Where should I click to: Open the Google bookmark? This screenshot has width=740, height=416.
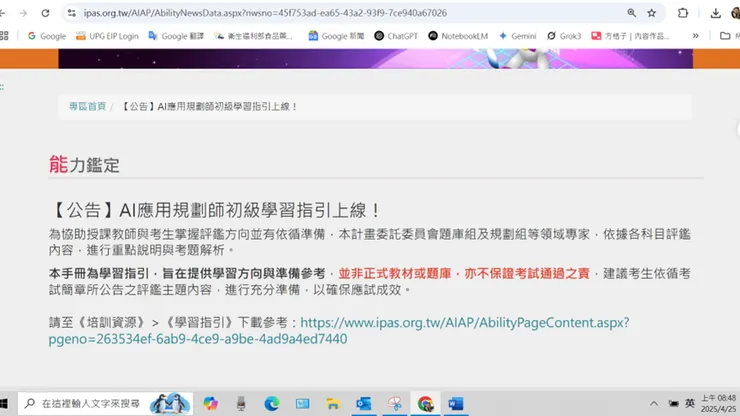tap(47, 36)
